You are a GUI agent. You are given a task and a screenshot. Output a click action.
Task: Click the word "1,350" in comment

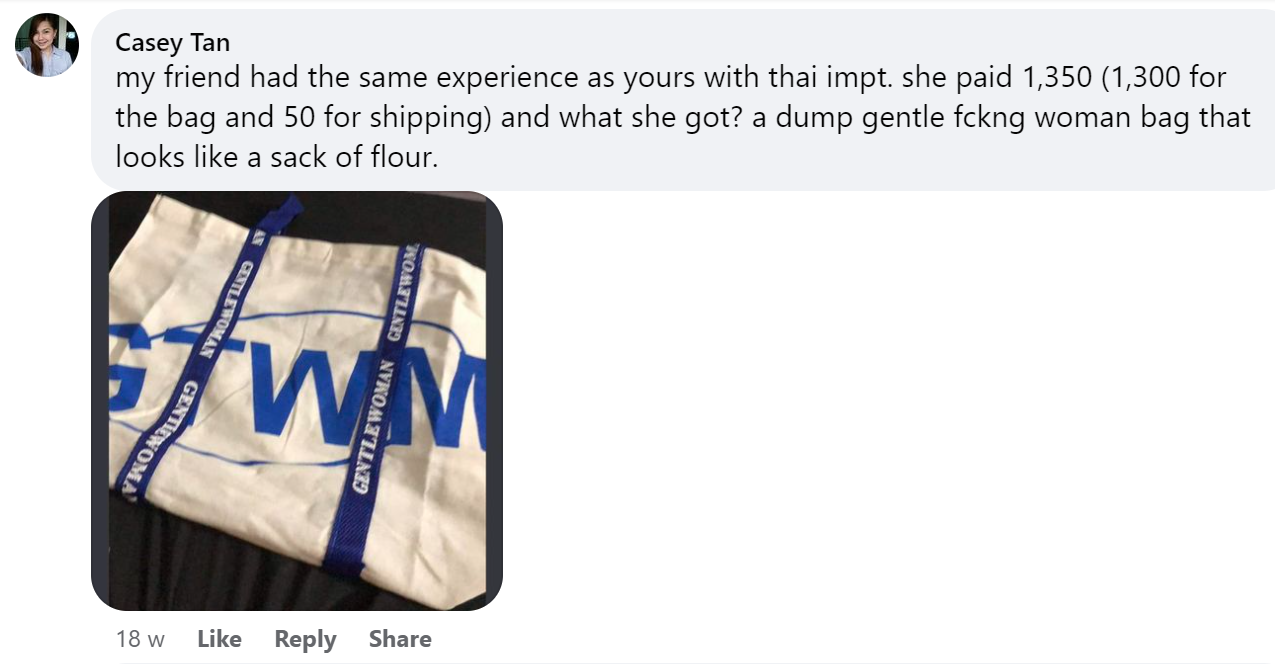(x=1055, y=78)
